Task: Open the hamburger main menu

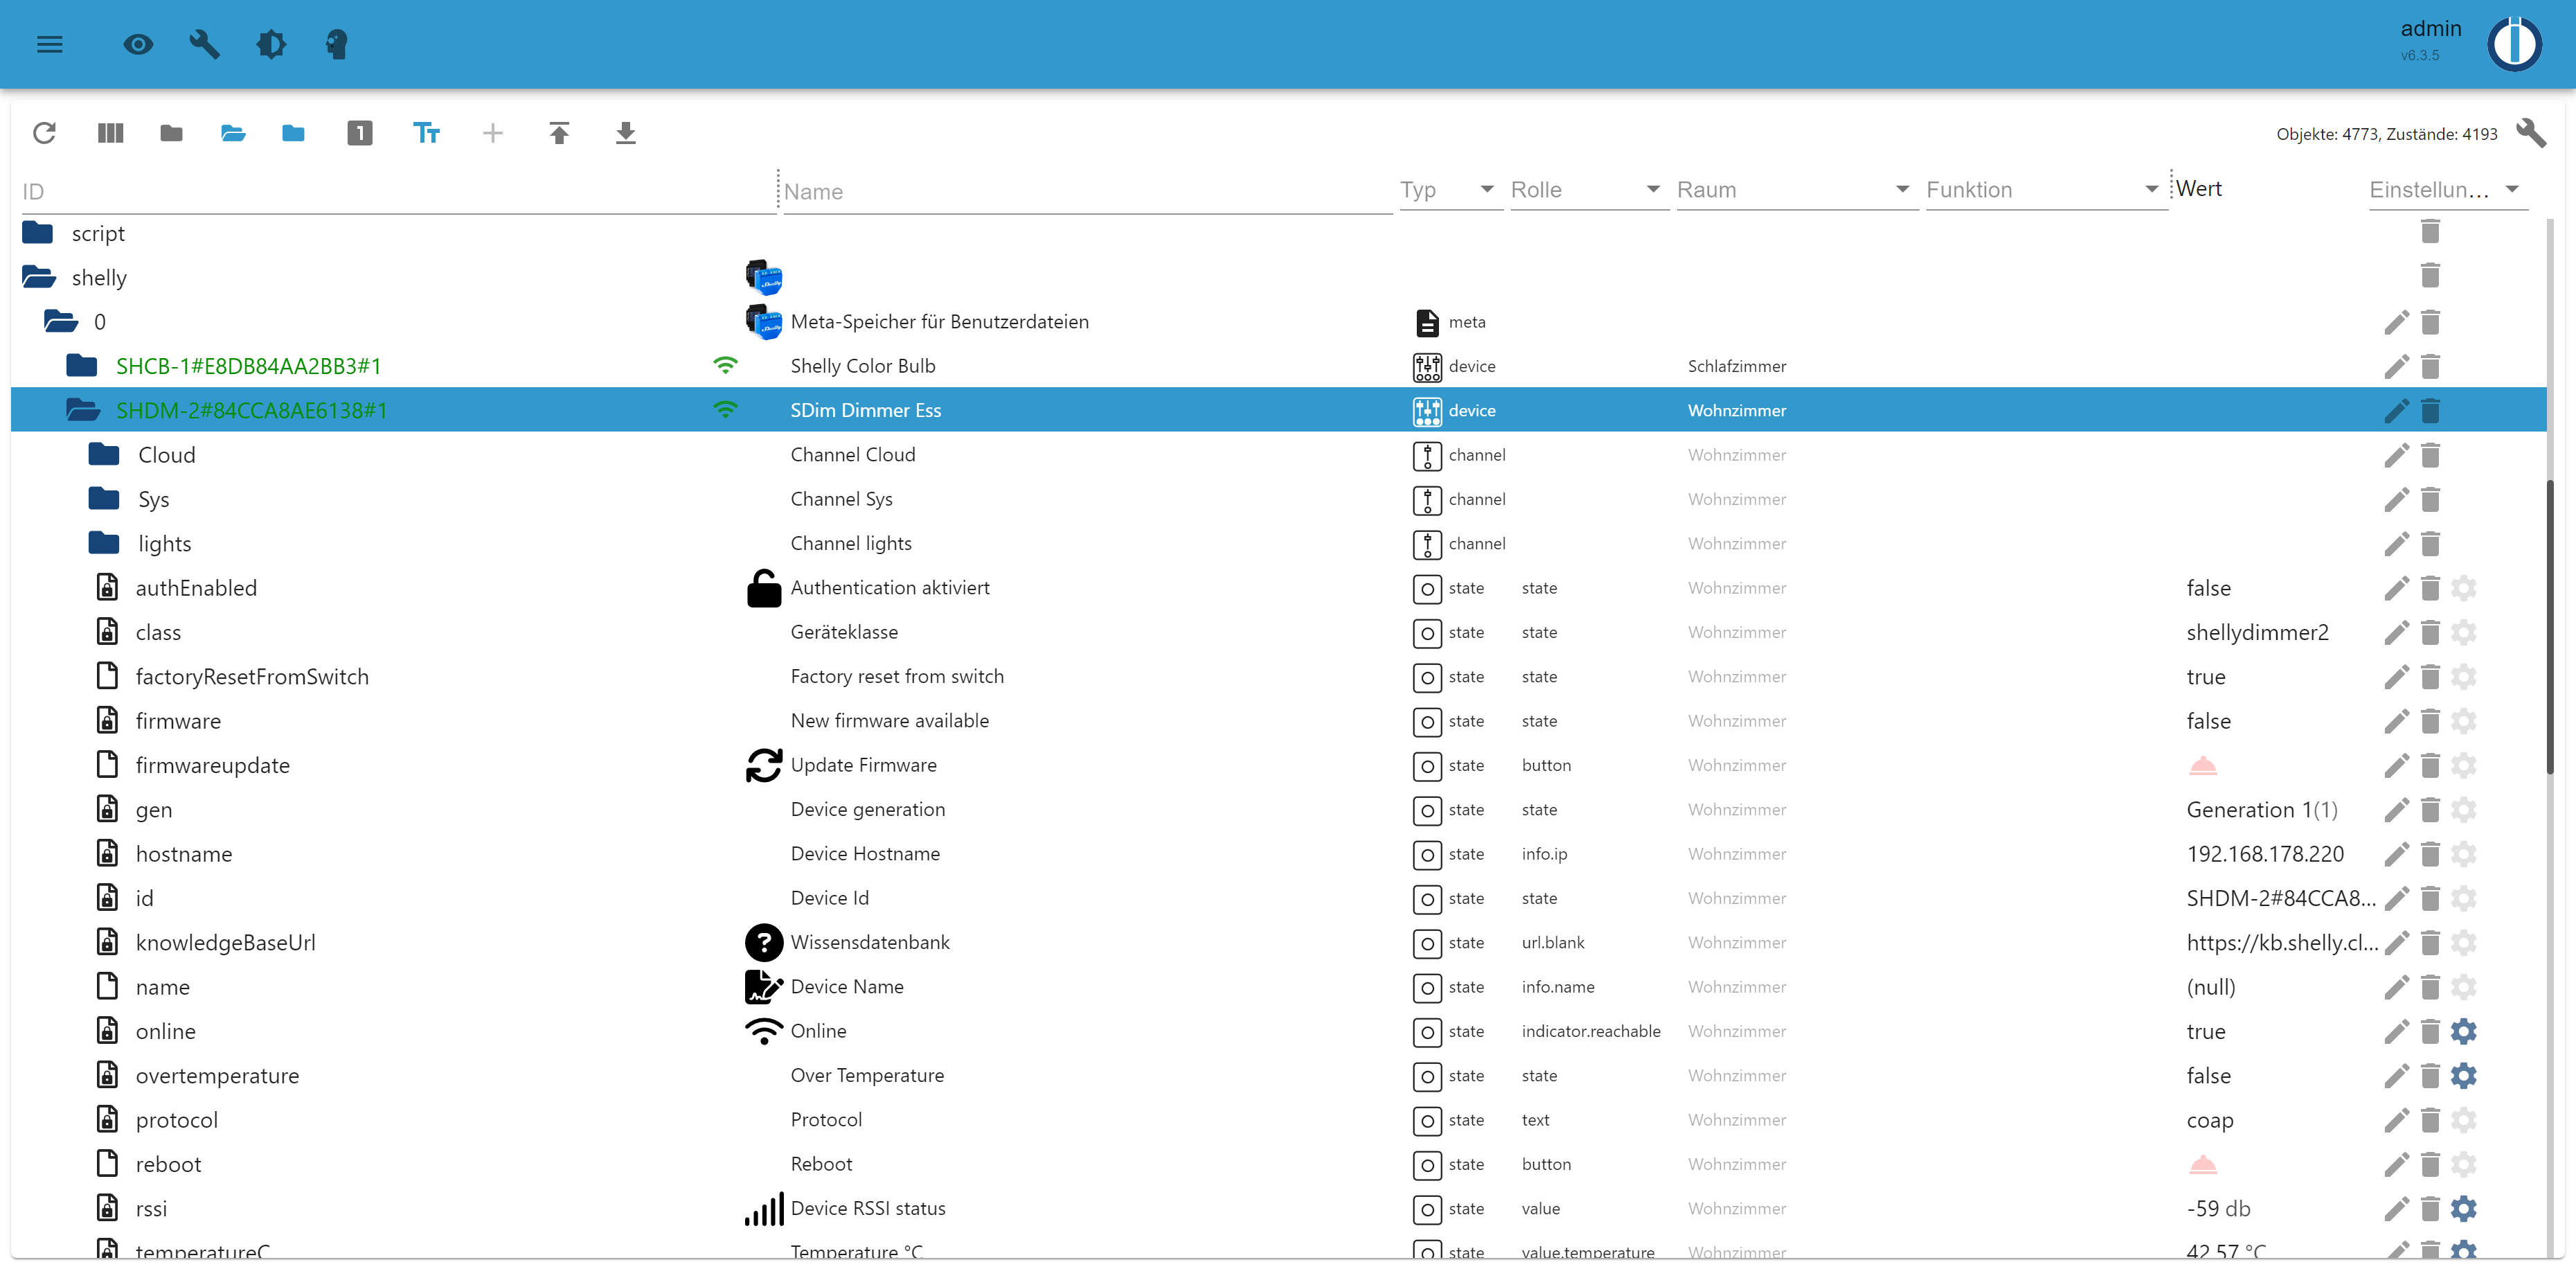Action: pos(49,44)
